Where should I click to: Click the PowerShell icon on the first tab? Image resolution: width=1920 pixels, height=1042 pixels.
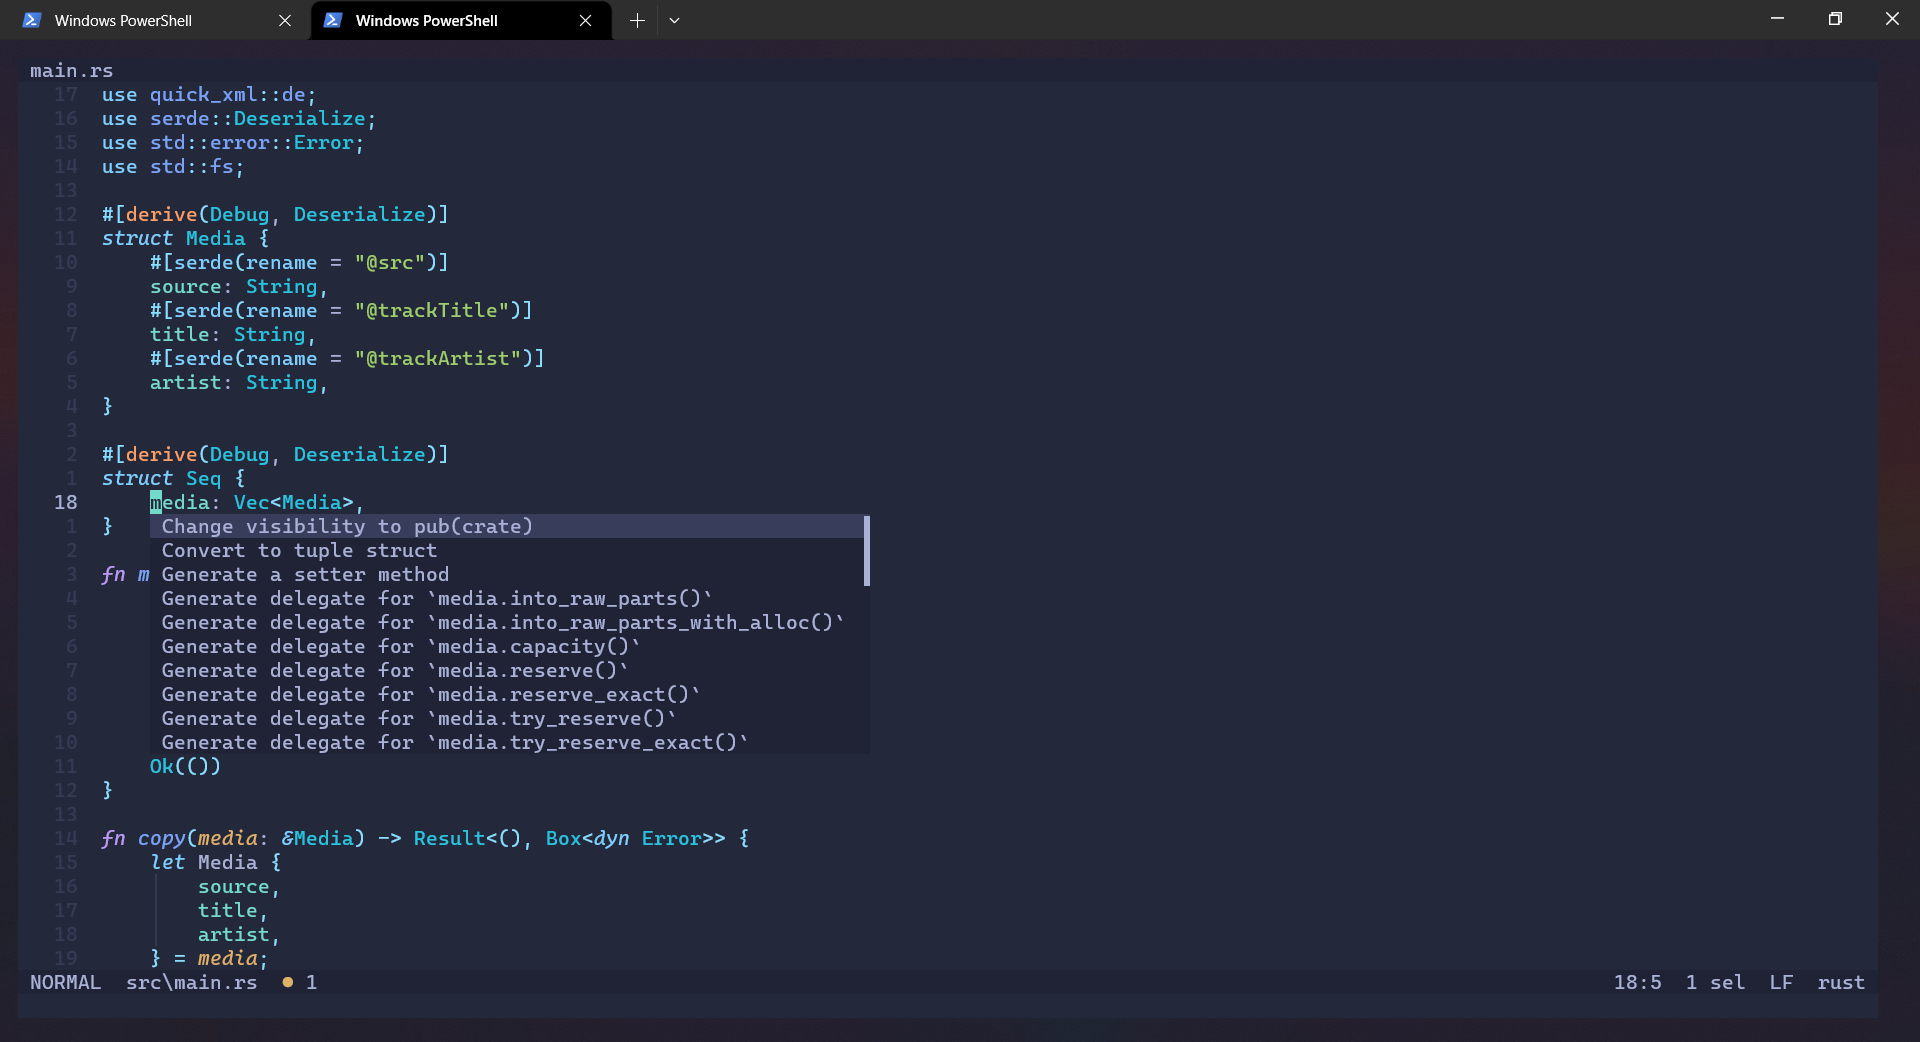(30, 20)
